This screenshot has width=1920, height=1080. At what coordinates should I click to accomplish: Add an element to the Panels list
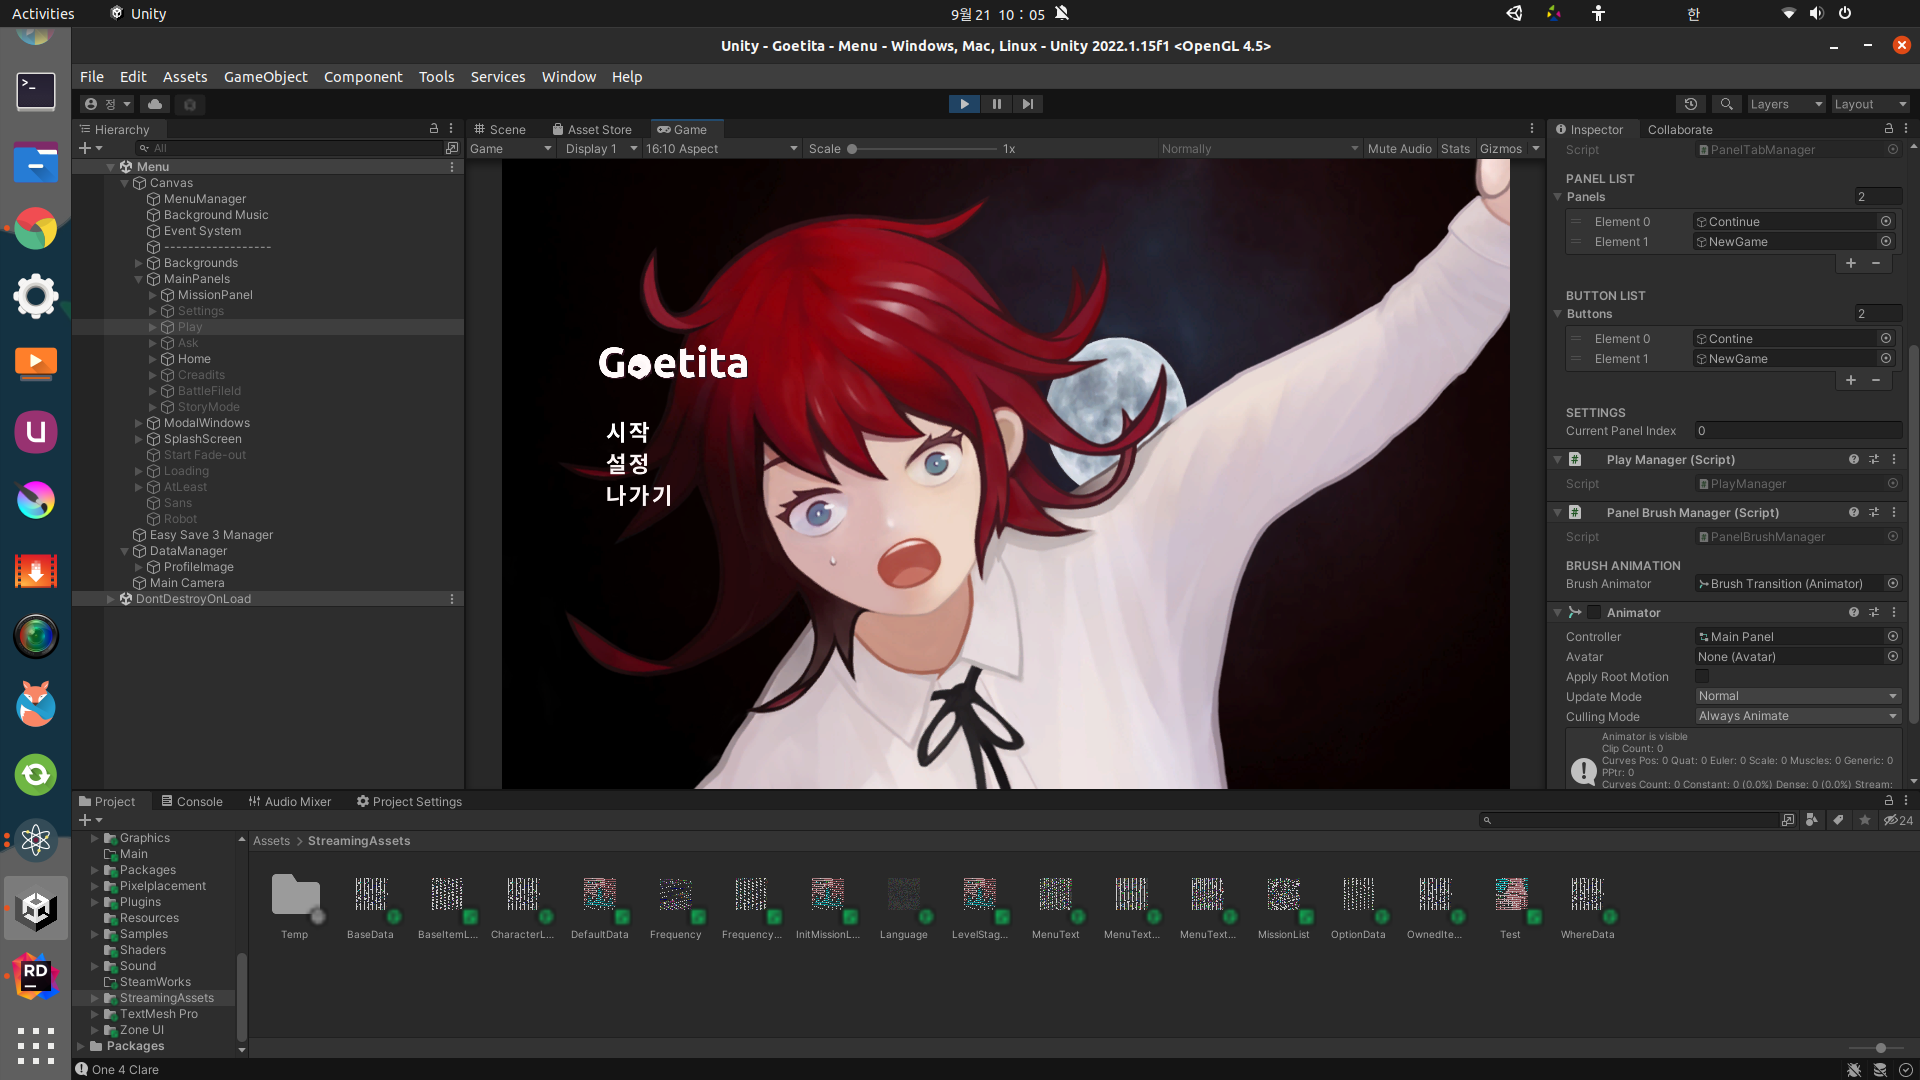click(x=1851, y=263)
